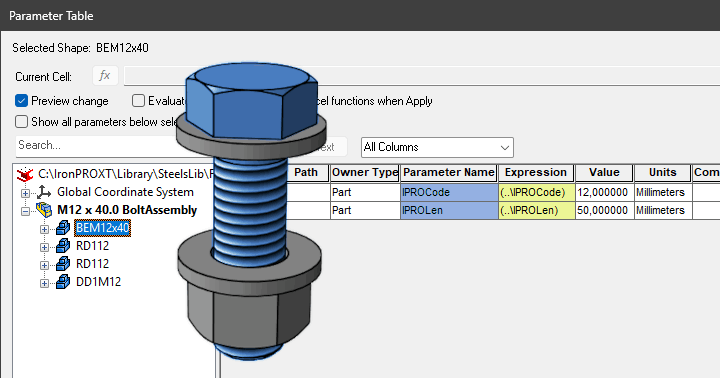Open the All Columns dropdown
The image size is (720, 378).
coord(437,147)
